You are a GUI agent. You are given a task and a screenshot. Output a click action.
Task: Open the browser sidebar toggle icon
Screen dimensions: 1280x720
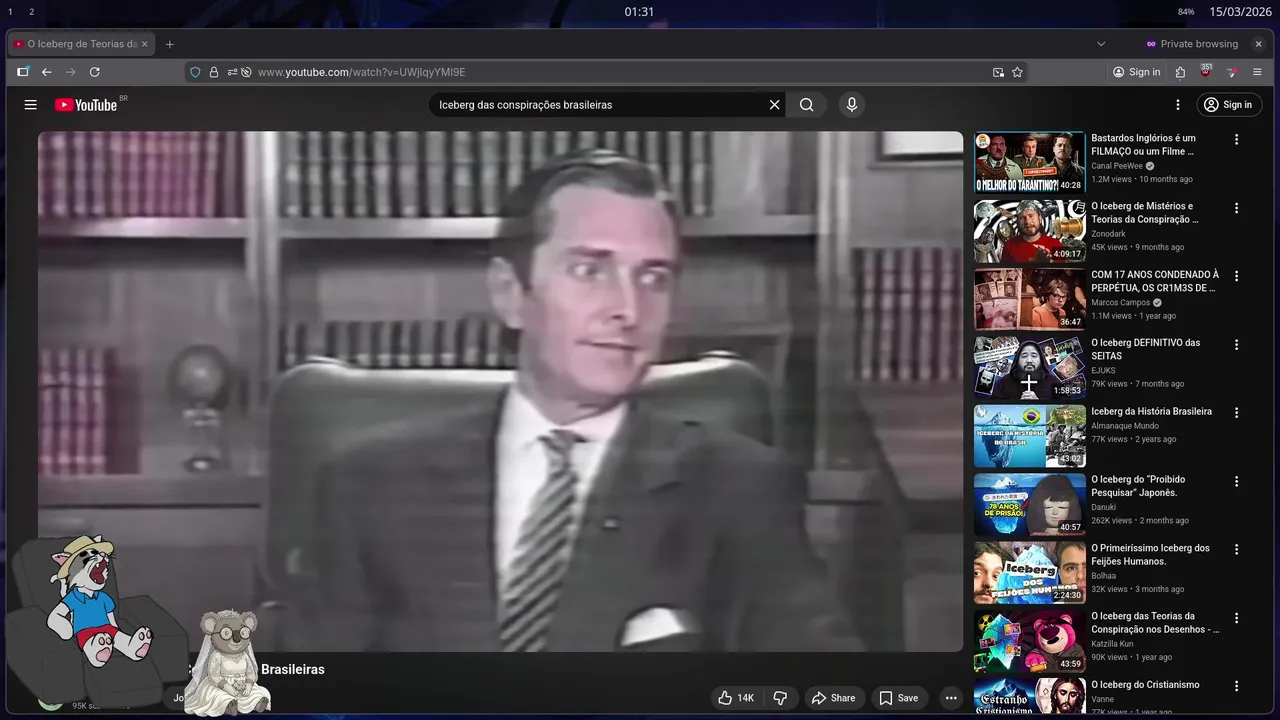pyautogui.click(x=22, y=72)
